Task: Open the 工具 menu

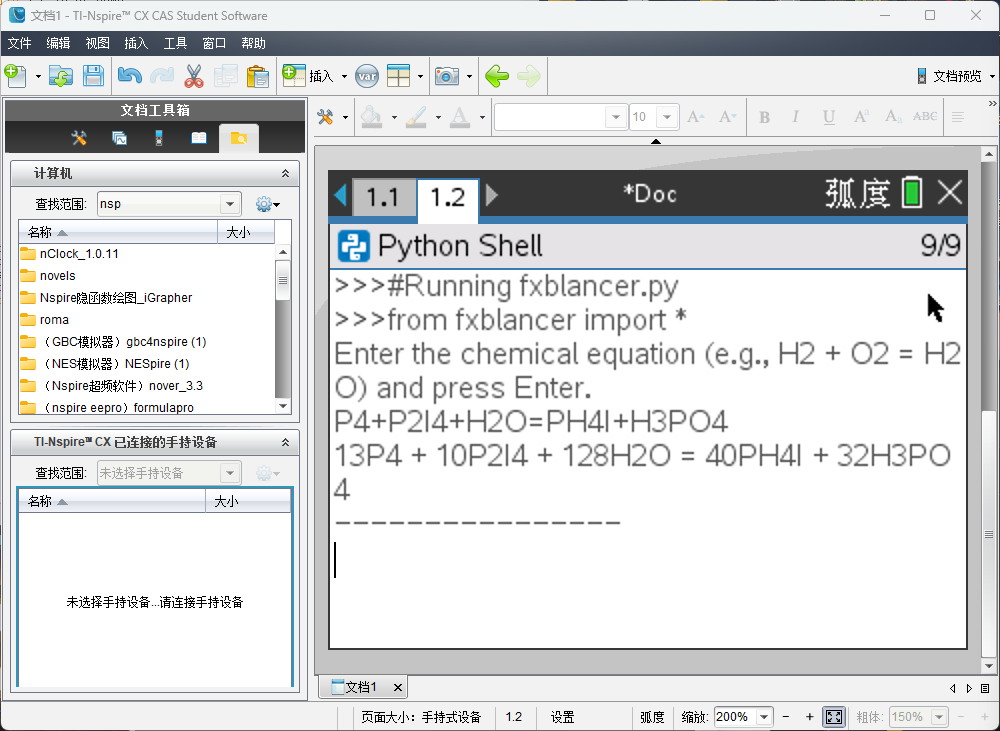Action: [x=175, y=43]
